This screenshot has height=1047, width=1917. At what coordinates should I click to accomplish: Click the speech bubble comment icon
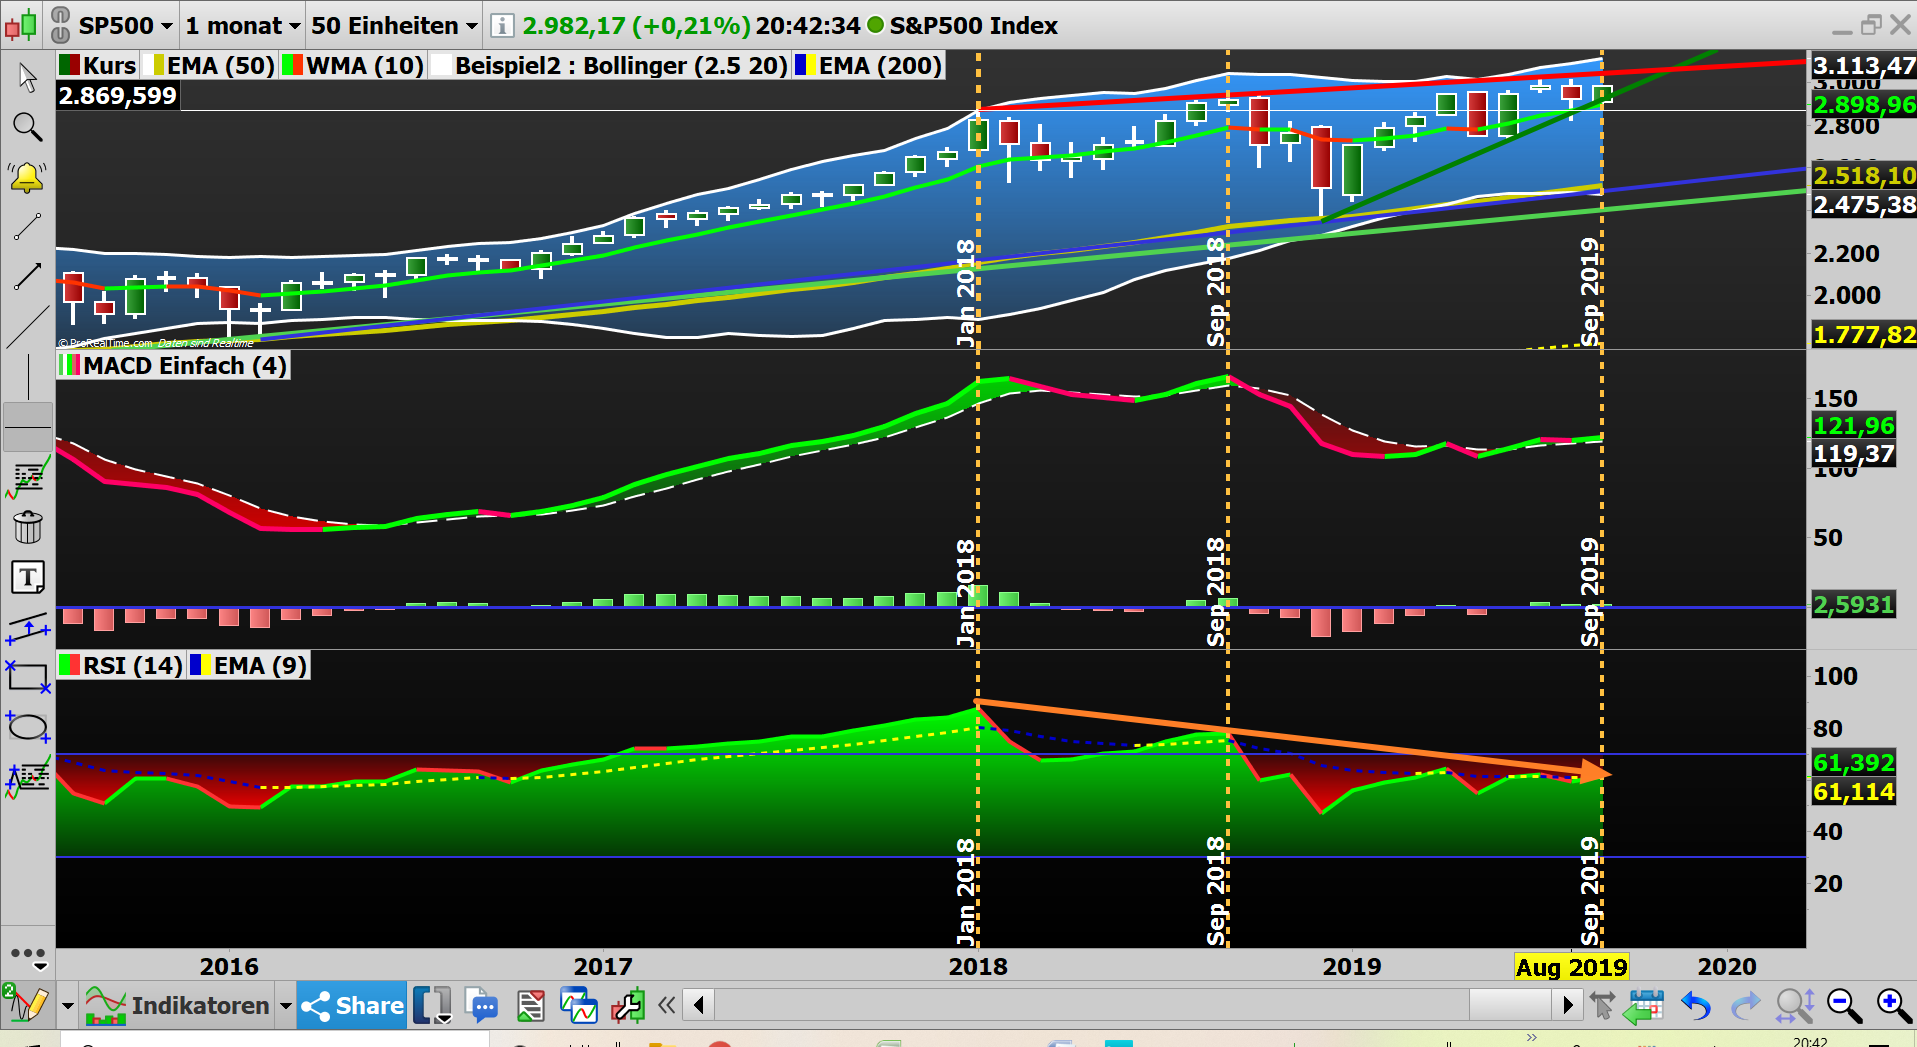pyautogui.click(x=482, y=1005)
